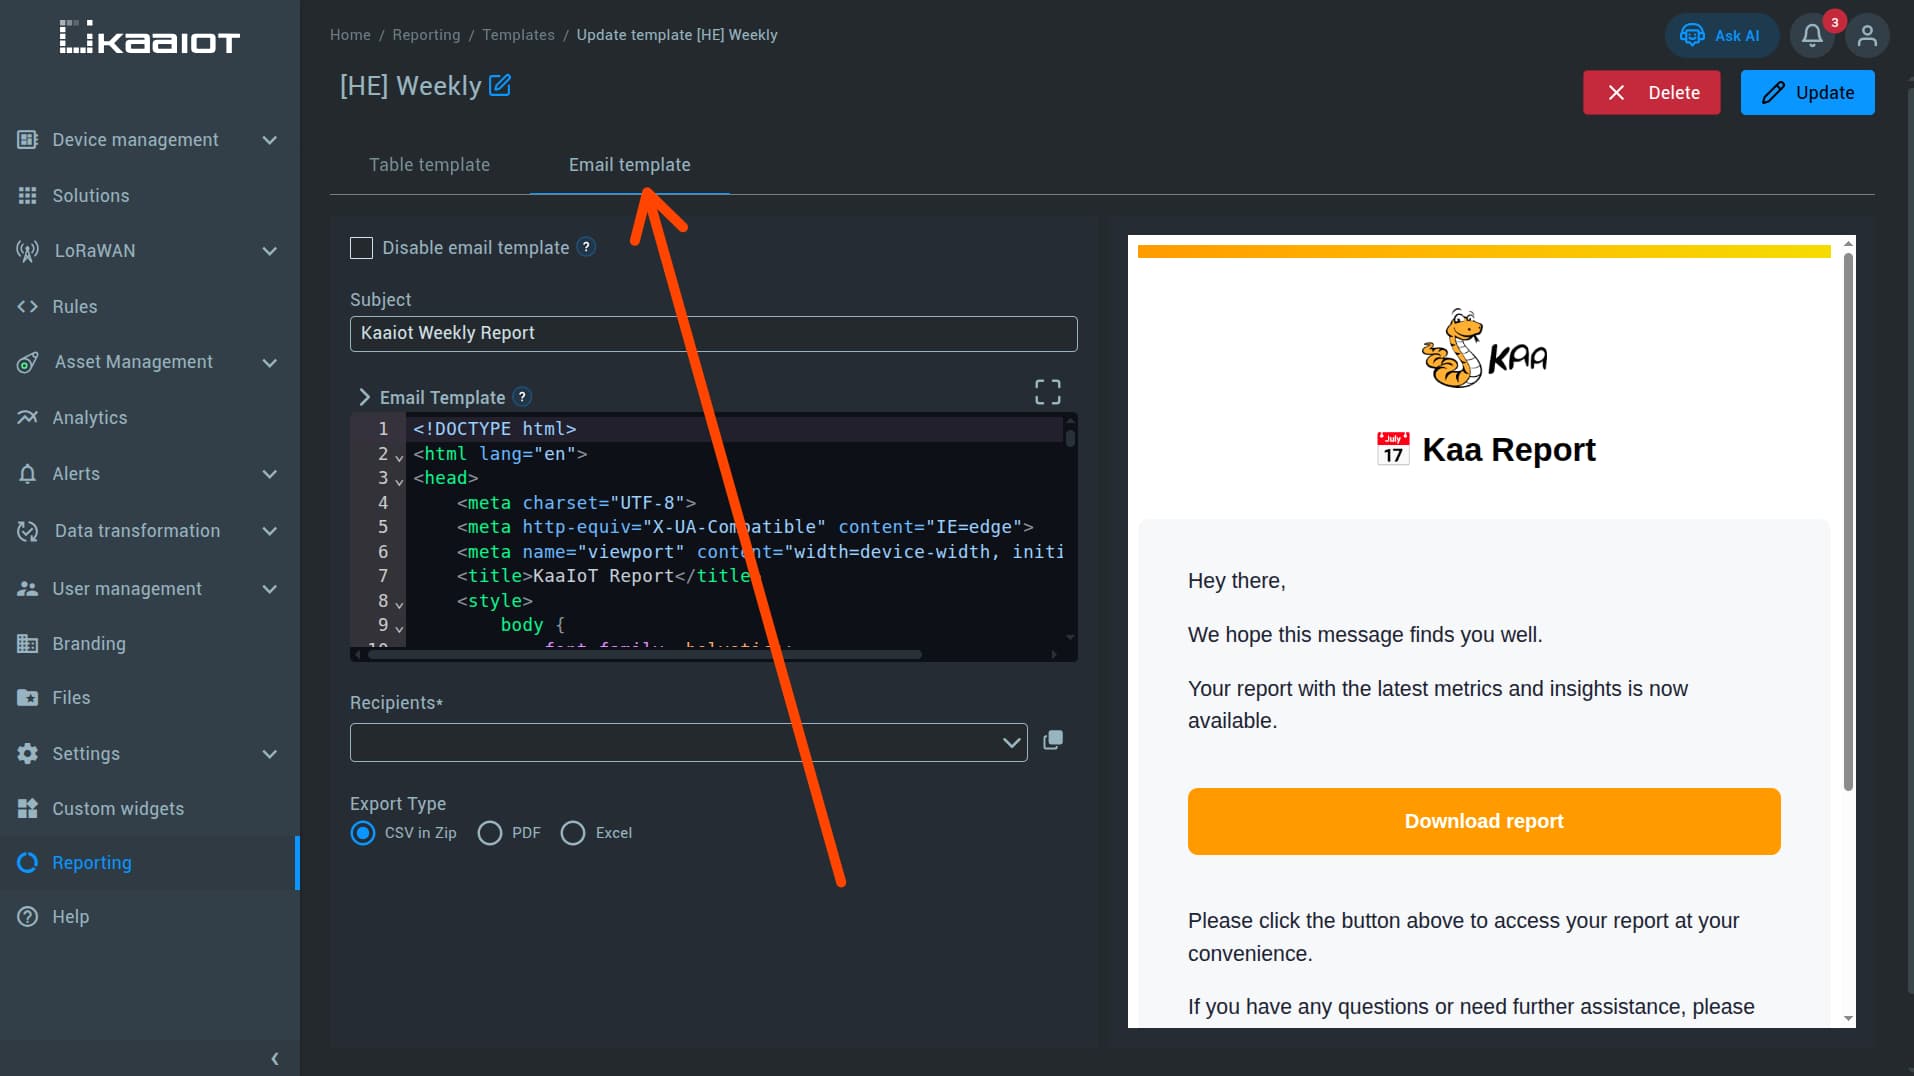Click the Alerts bell icon in sidebar
This screenshot has width=1914, height=1076.
(x=27, y=474)
